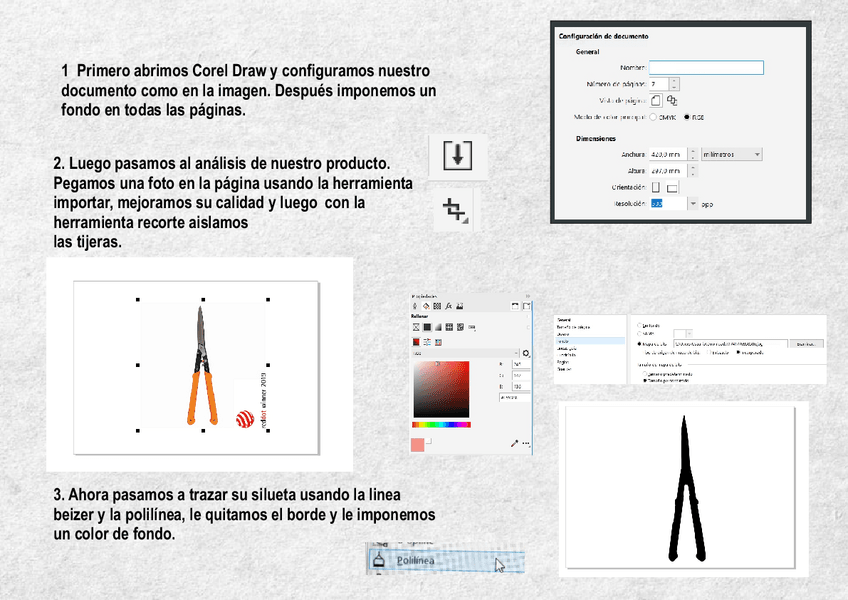
Task: Click the red dot award logo
Action: click(245, 419)
